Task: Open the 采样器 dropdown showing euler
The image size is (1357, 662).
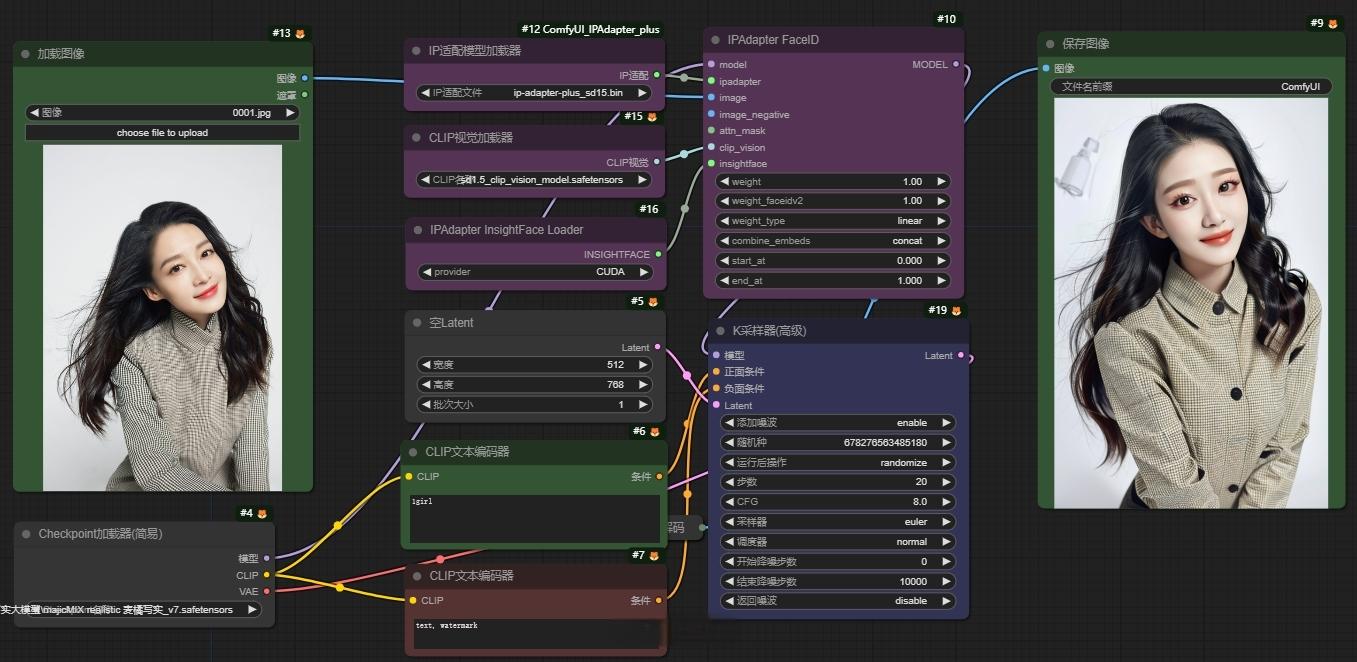Action: click(x=837, y=521)
